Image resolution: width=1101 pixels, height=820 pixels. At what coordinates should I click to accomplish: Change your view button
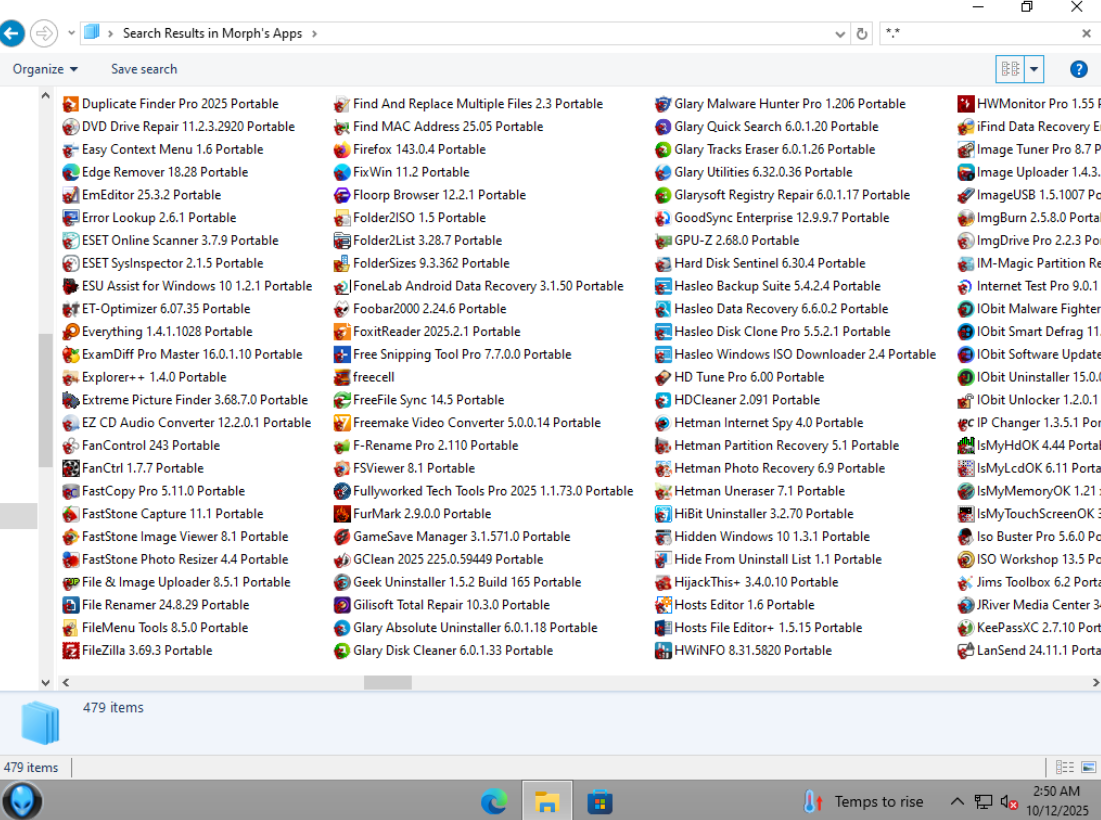[1010, 69]
